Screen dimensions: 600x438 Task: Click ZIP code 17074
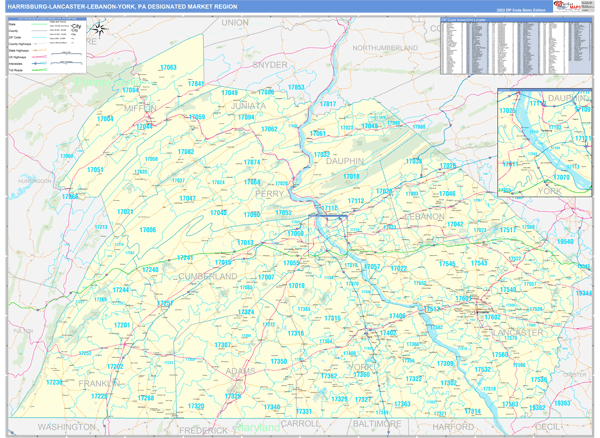tap(252, 162)
